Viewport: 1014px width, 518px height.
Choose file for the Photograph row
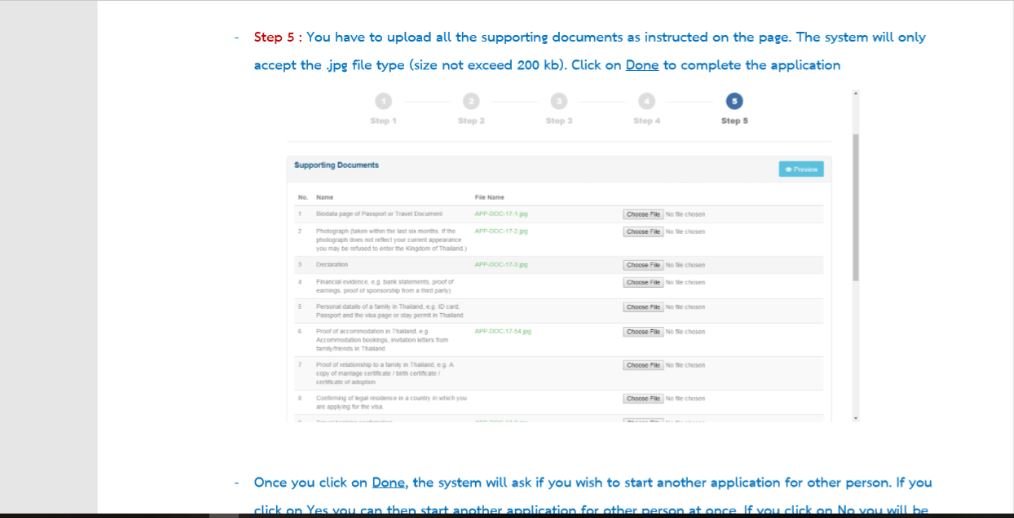(643, 232)
